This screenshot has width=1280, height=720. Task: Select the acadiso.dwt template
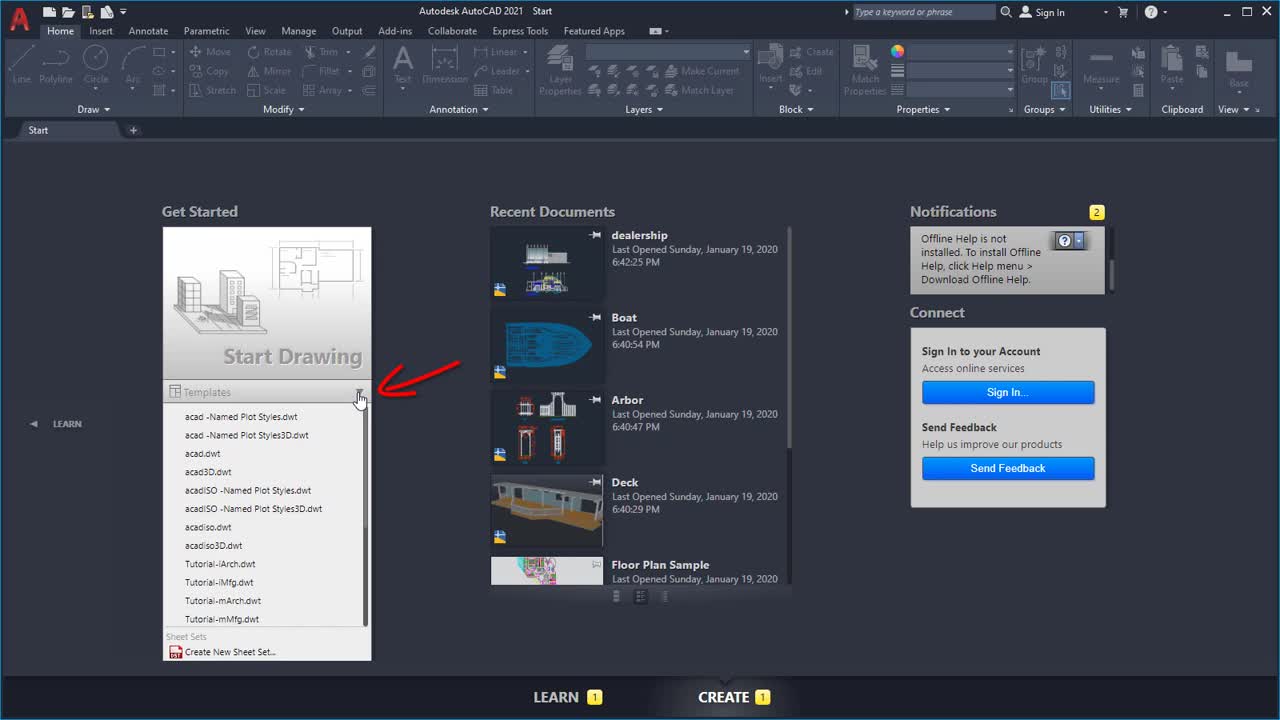[x=208, y=527]
